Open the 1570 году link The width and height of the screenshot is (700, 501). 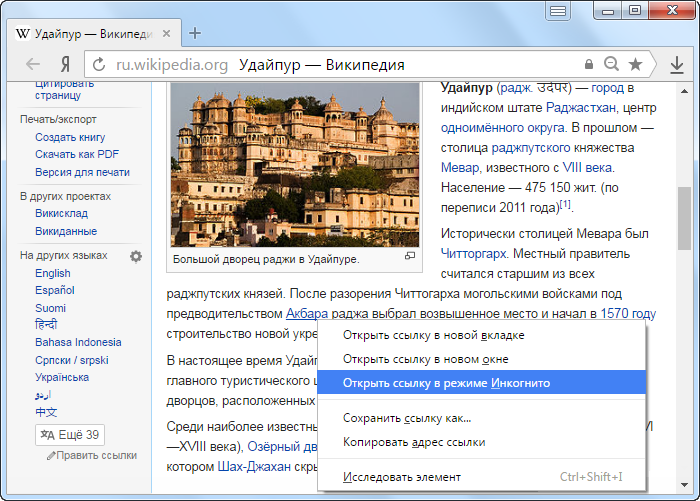pyautogui.click(x=628, y=314)
